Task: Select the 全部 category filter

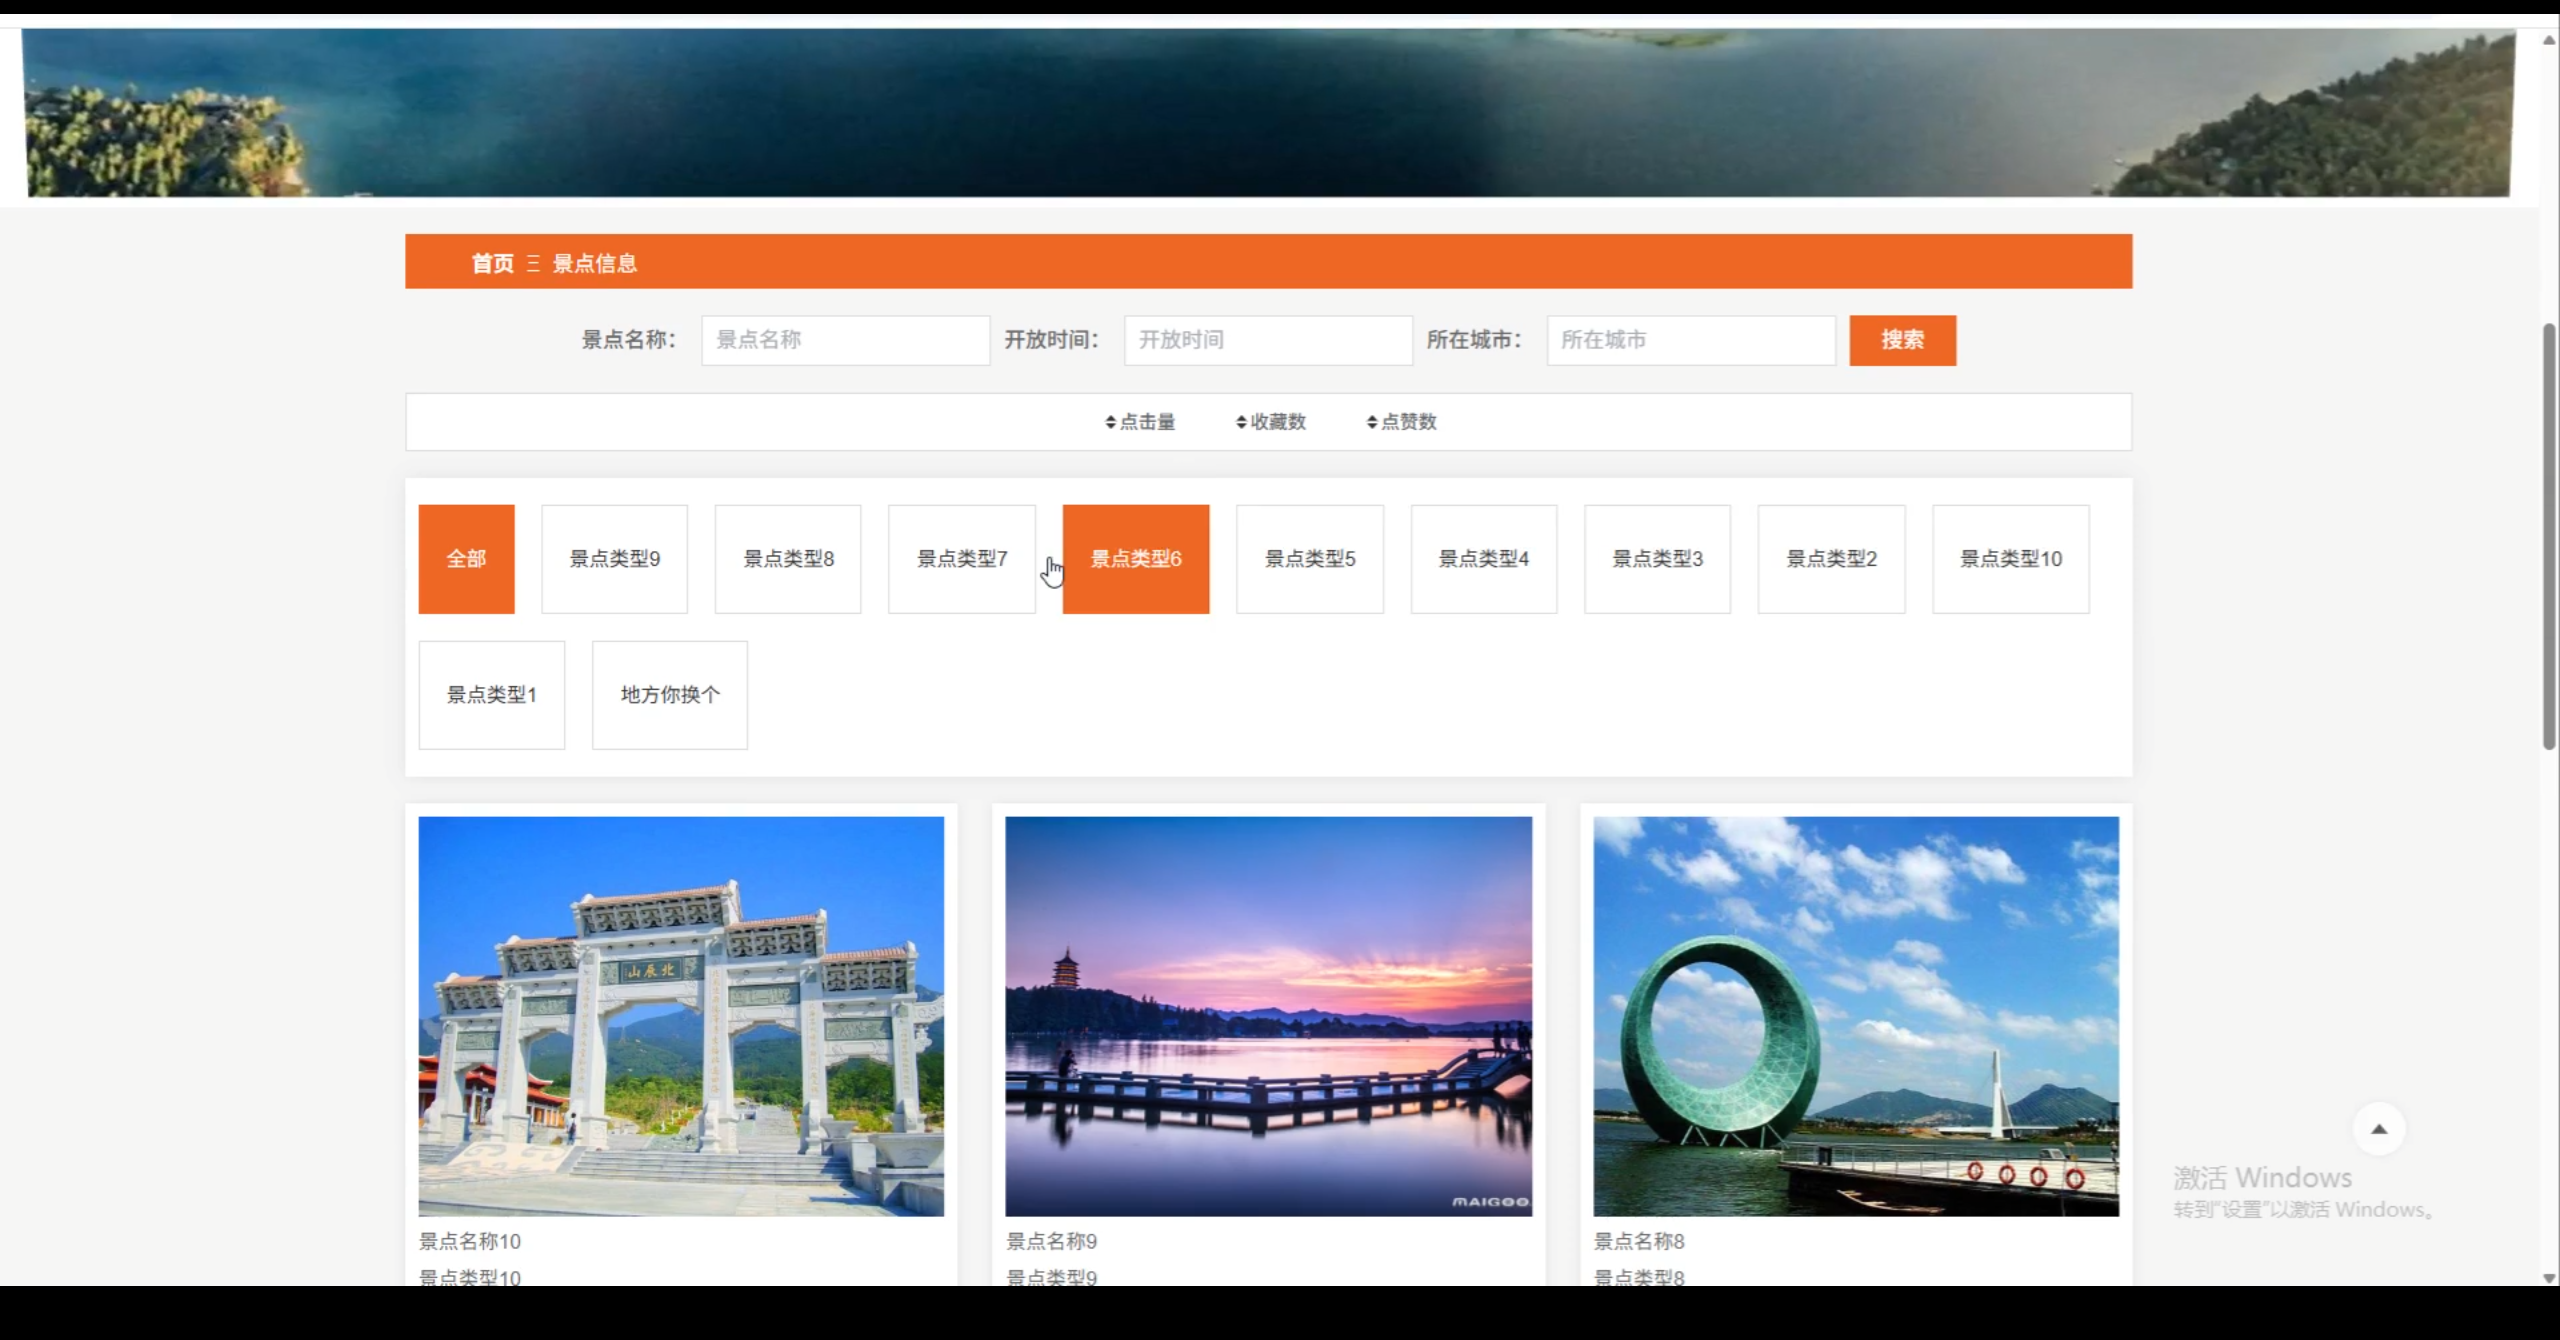Action: click(x=466, y=558)
